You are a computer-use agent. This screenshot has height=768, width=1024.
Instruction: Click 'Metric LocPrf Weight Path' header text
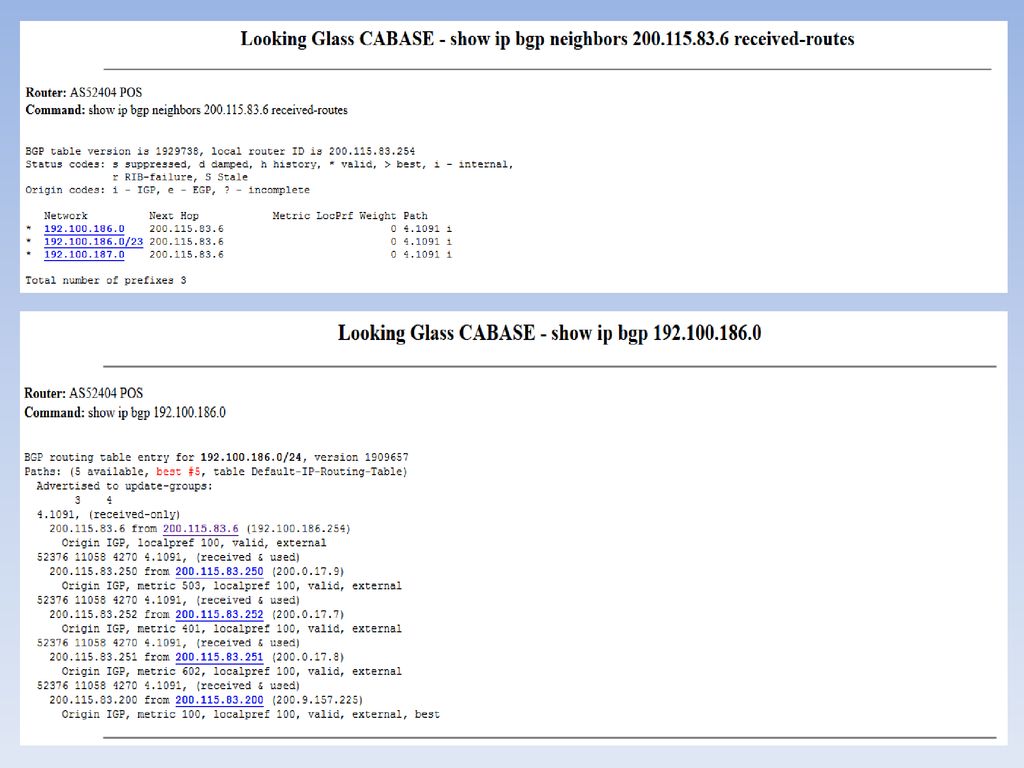pyautogui.click(x=350, y=216)
